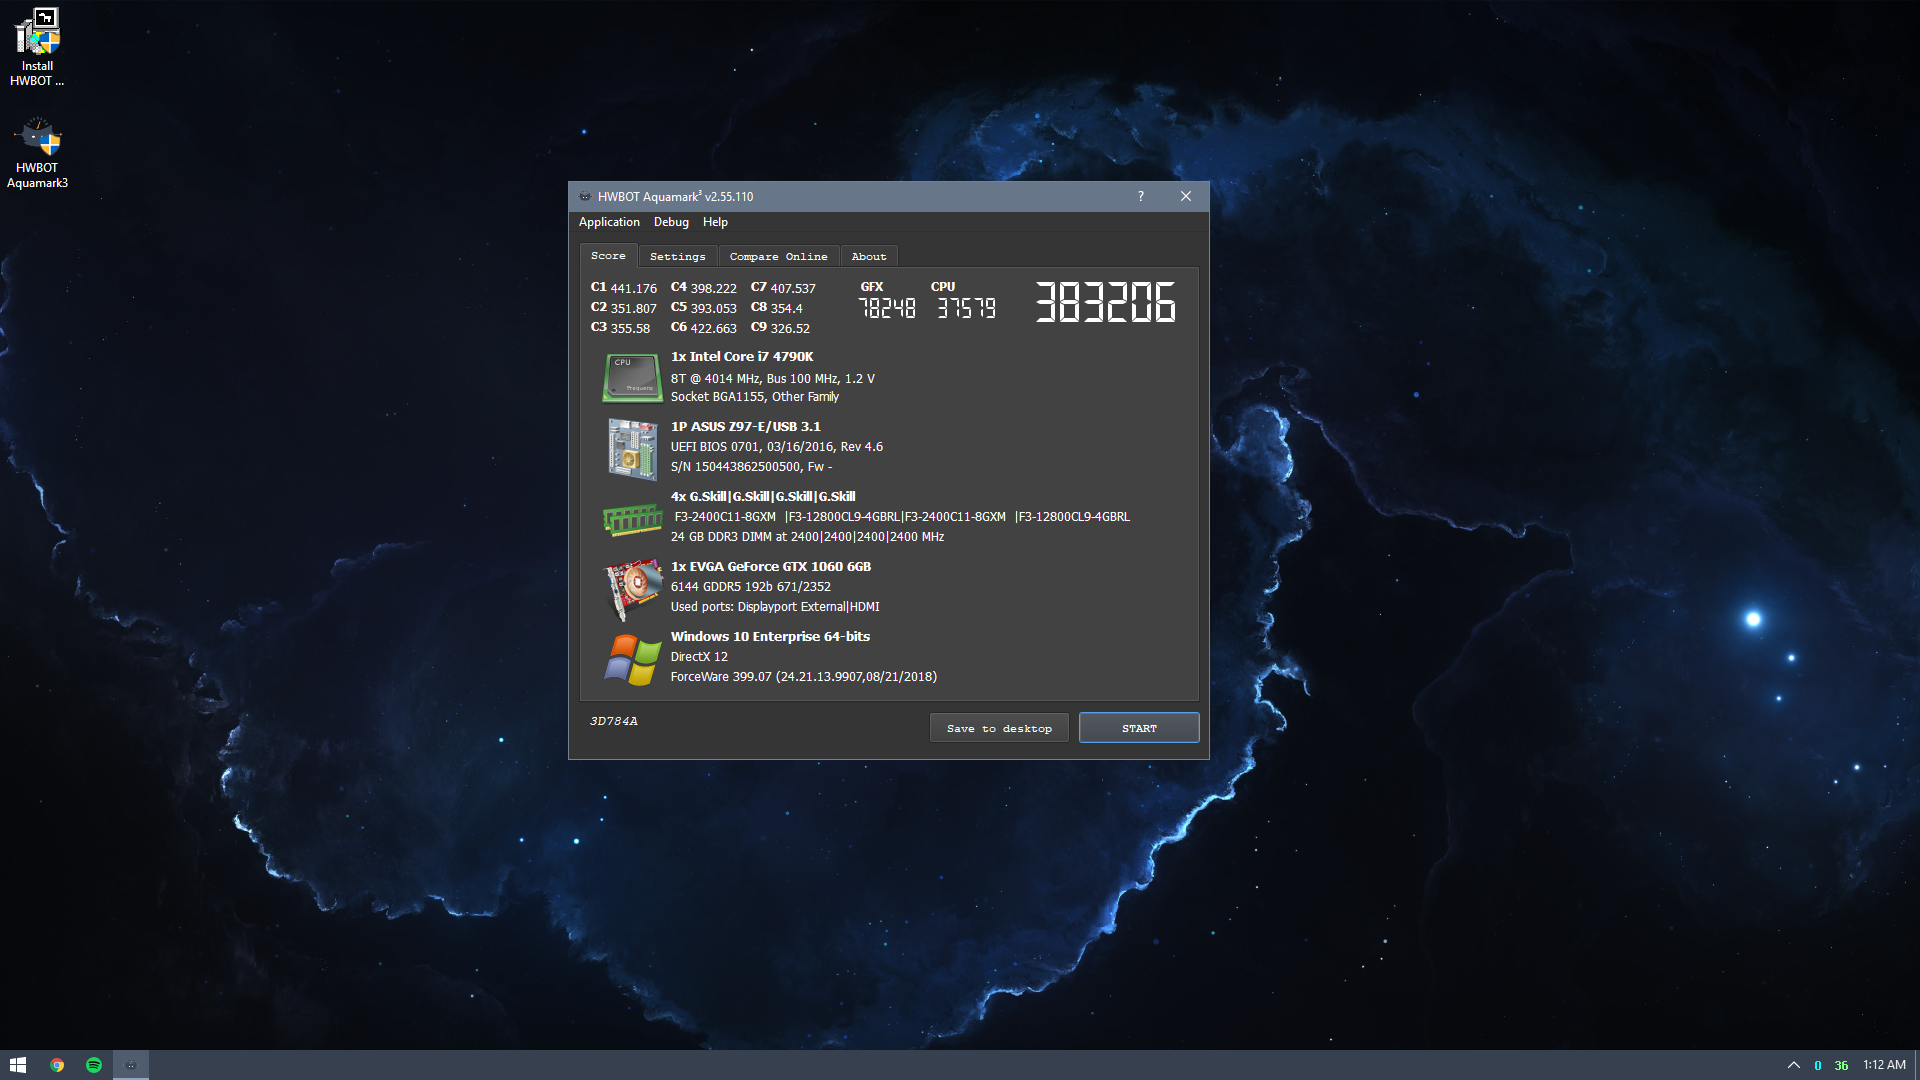The image size is (1920, 1080).
Task: Click the Windows 10 Enterprise 64-bits heading
Action: click(x=770, y=637)
